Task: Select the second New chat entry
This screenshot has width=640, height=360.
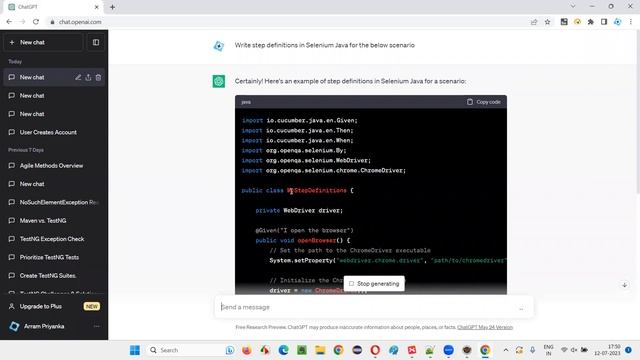Action: [x=54, y=96]
